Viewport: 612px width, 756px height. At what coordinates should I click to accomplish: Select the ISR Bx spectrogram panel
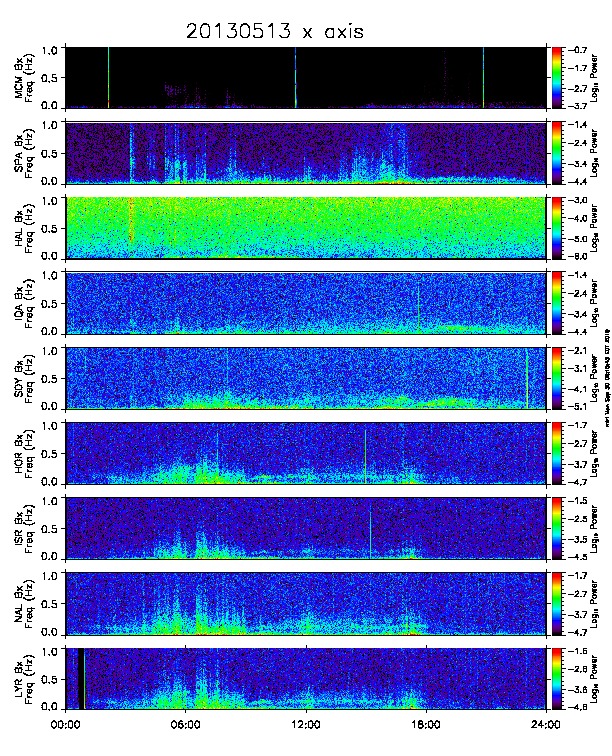(306, 528)
